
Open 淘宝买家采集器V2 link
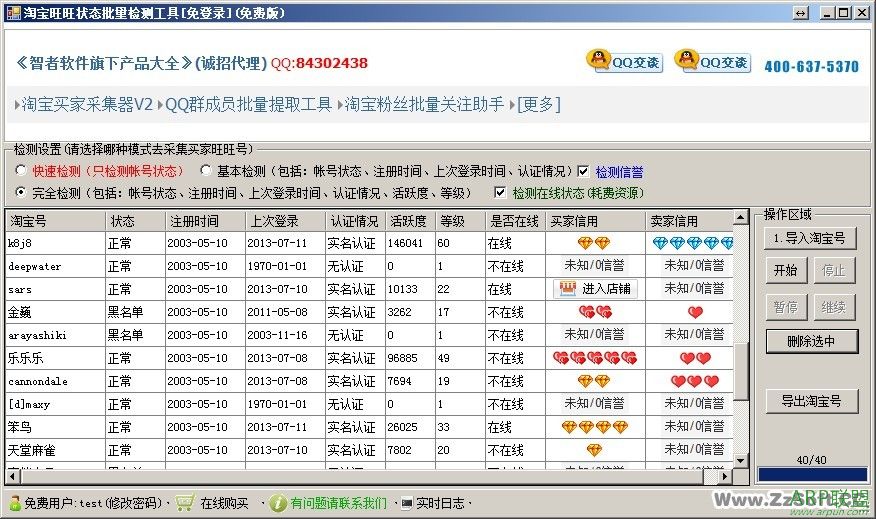click(x=87, y=104)
